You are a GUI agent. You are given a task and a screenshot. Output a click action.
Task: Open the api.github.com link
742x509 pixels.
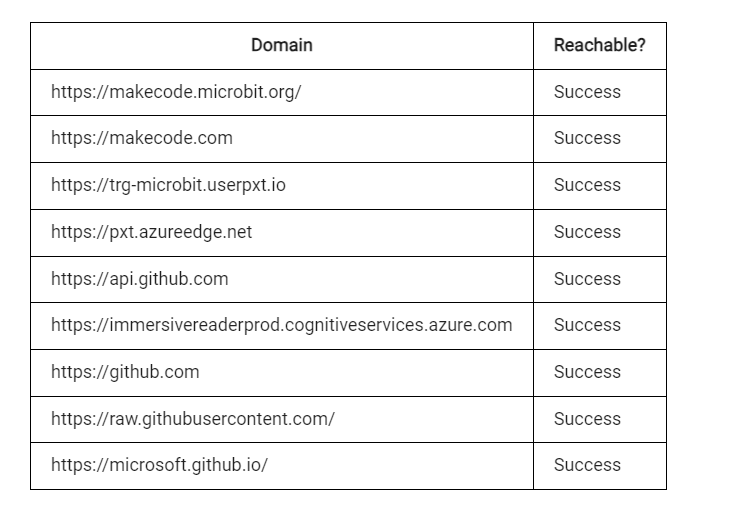click(x=140, y=279)
